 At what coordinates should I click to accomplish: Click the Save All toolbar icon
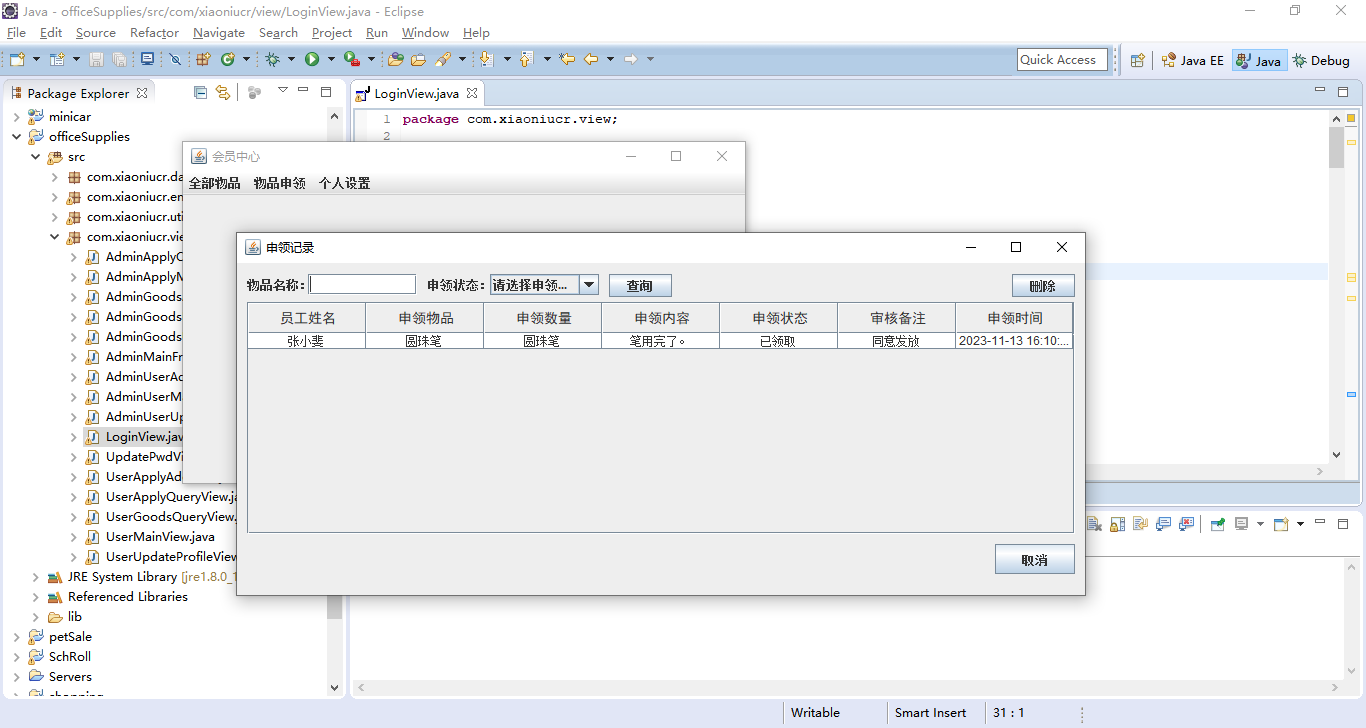[x=119, y=60]
